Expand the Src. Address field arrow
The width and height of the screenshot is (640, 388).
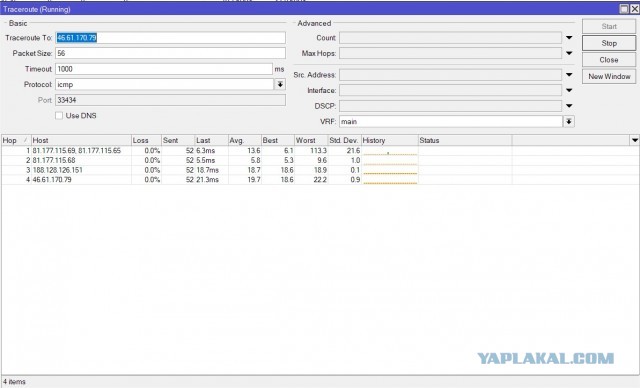(x=569, y=75)
